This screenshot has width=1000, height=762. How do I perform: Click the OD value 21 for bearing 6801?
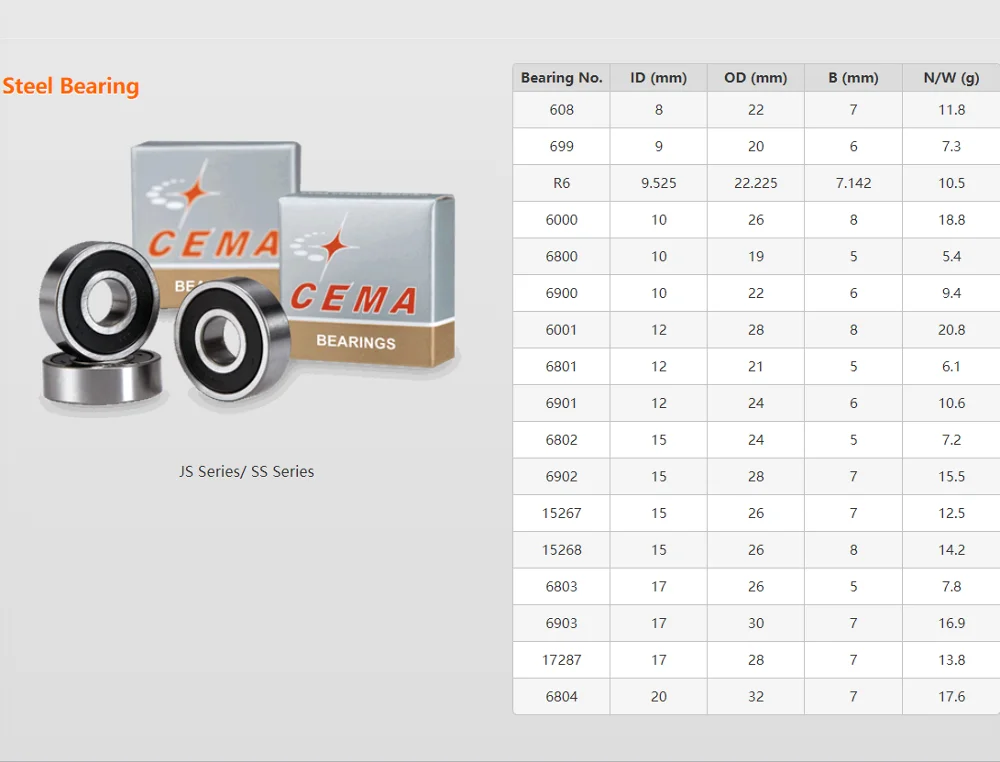tap(756, 367)
